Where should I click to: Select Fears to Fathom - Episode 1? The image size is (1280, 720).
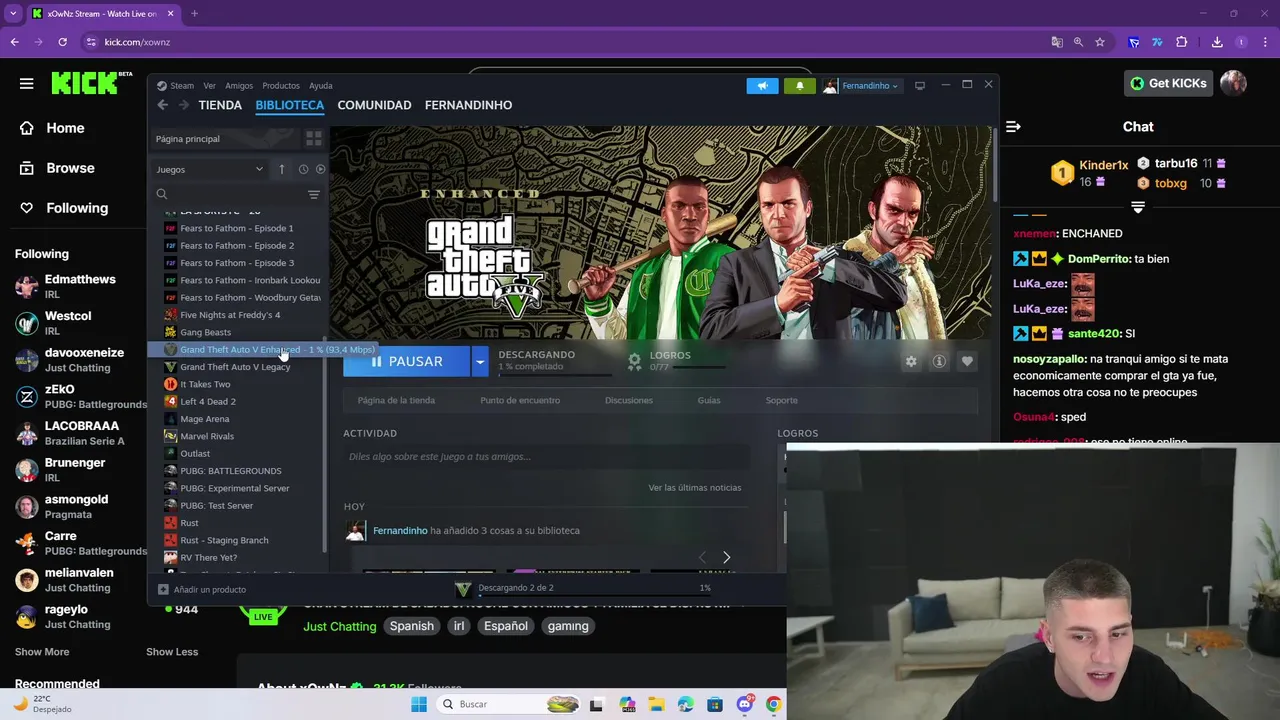click(x=237, y=228)
